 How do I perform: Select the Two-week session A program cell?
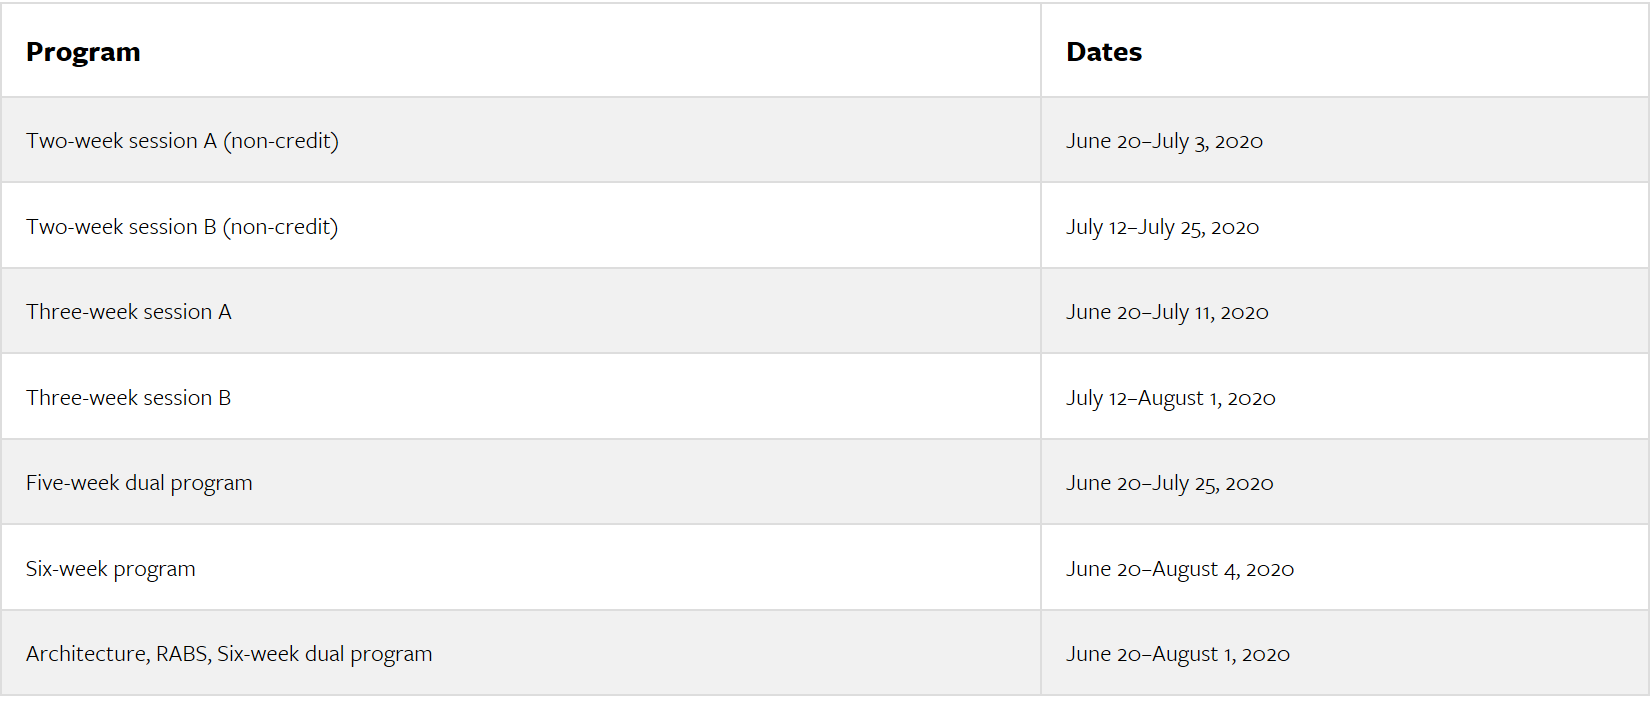(182, 141)
